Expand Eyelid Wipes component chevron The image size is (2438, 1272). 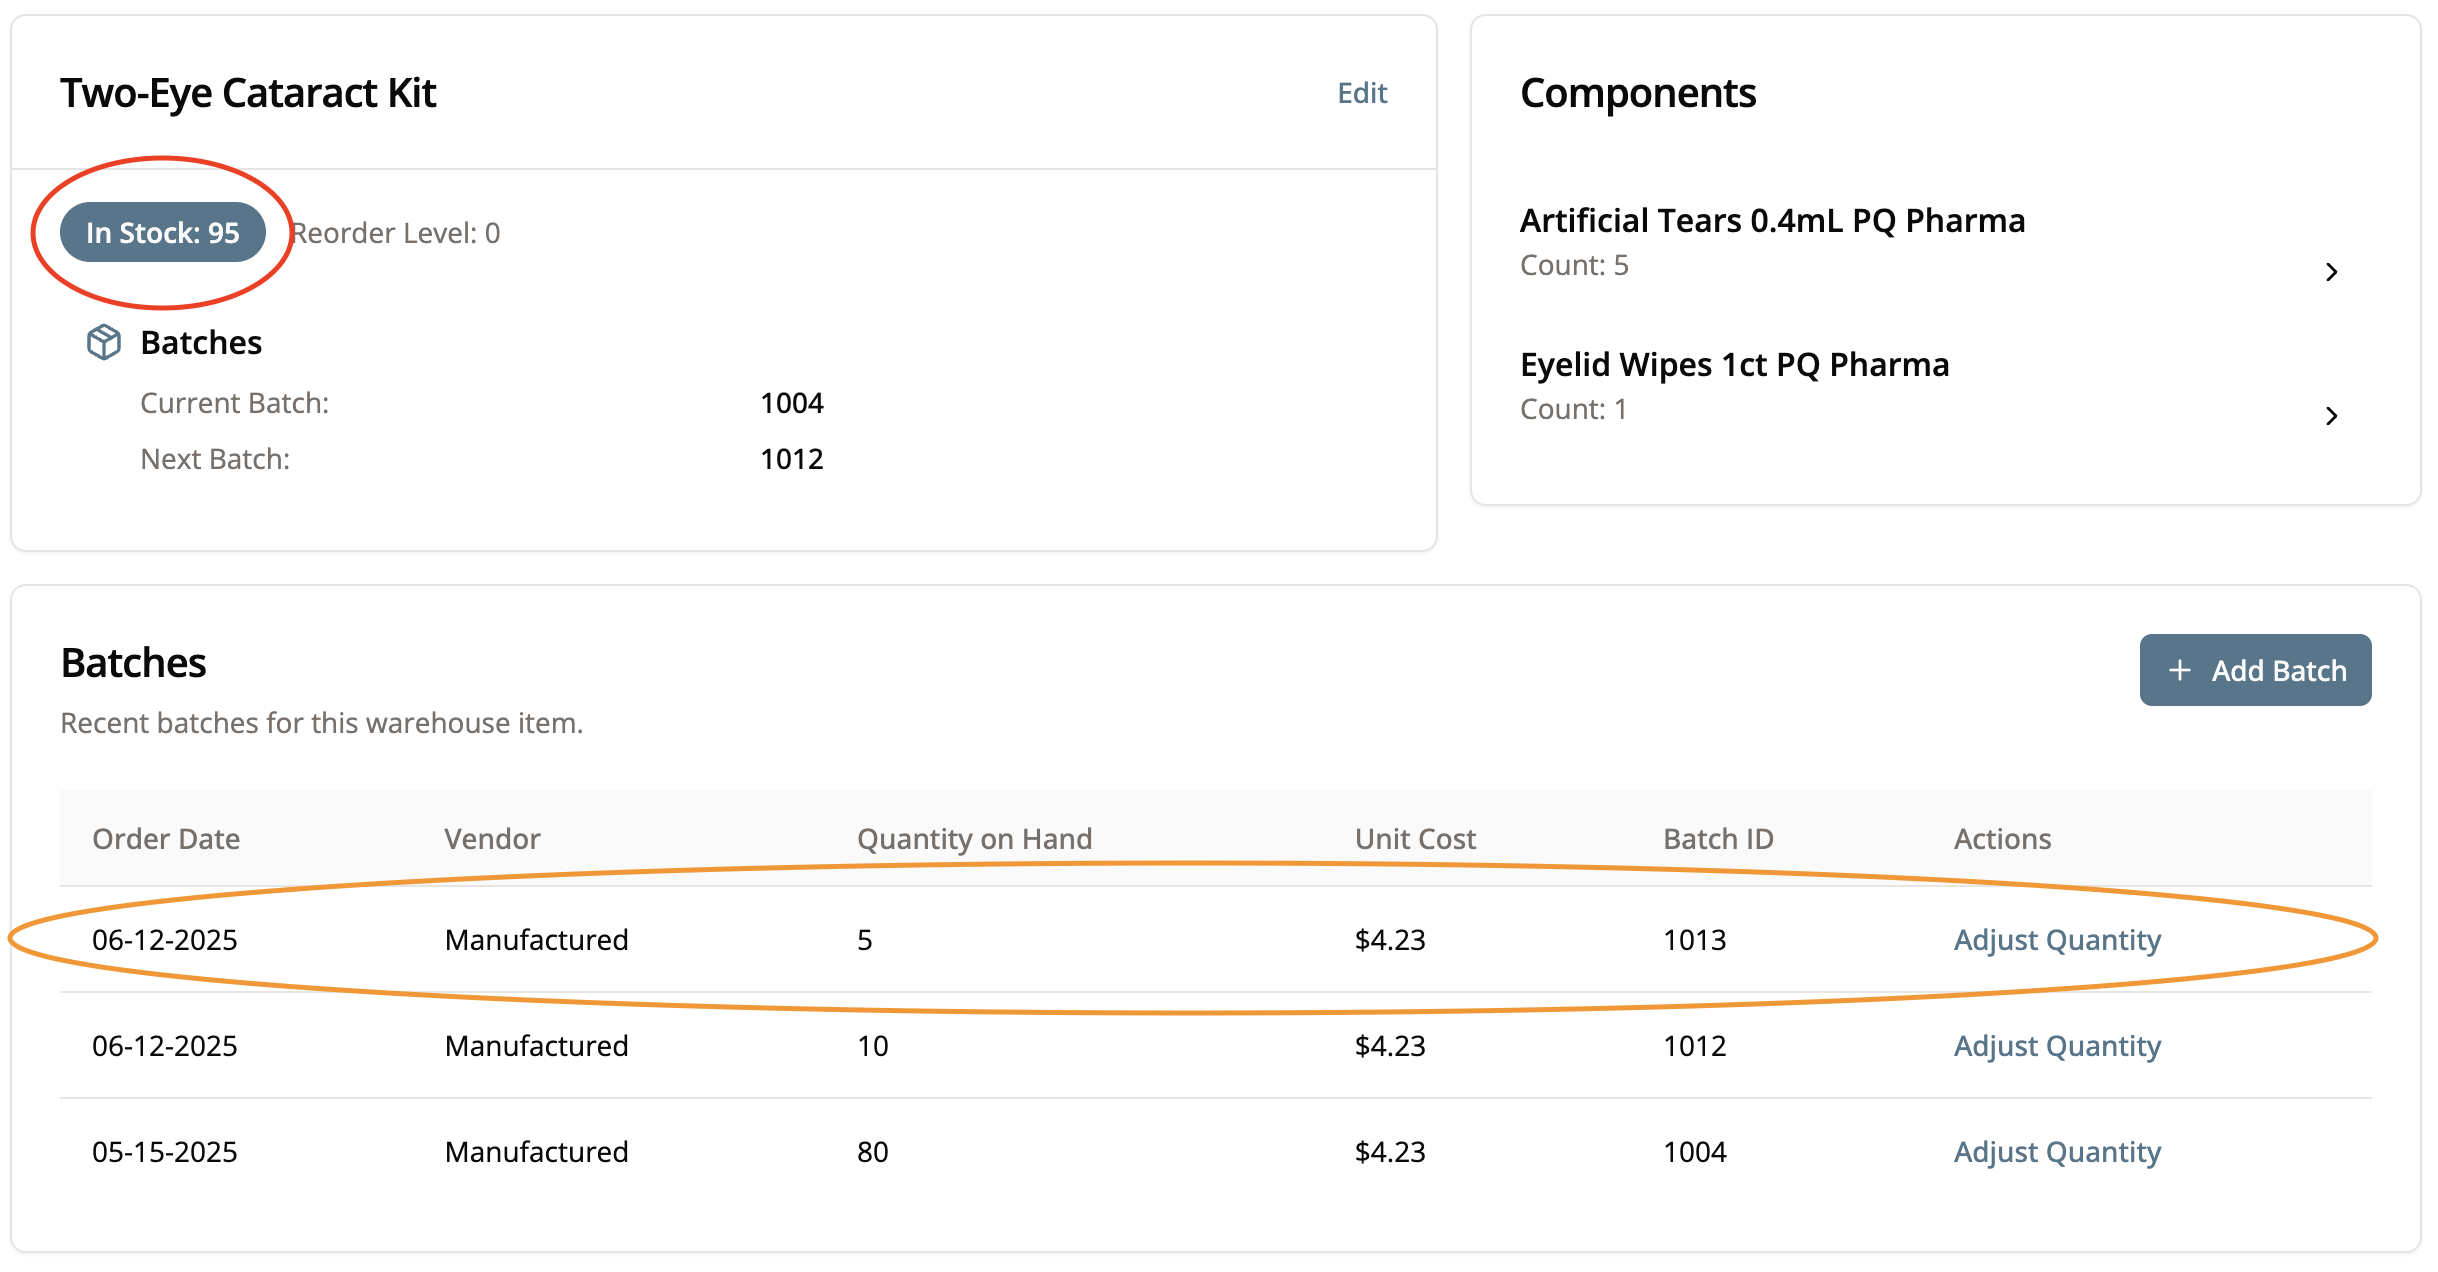2331,416
